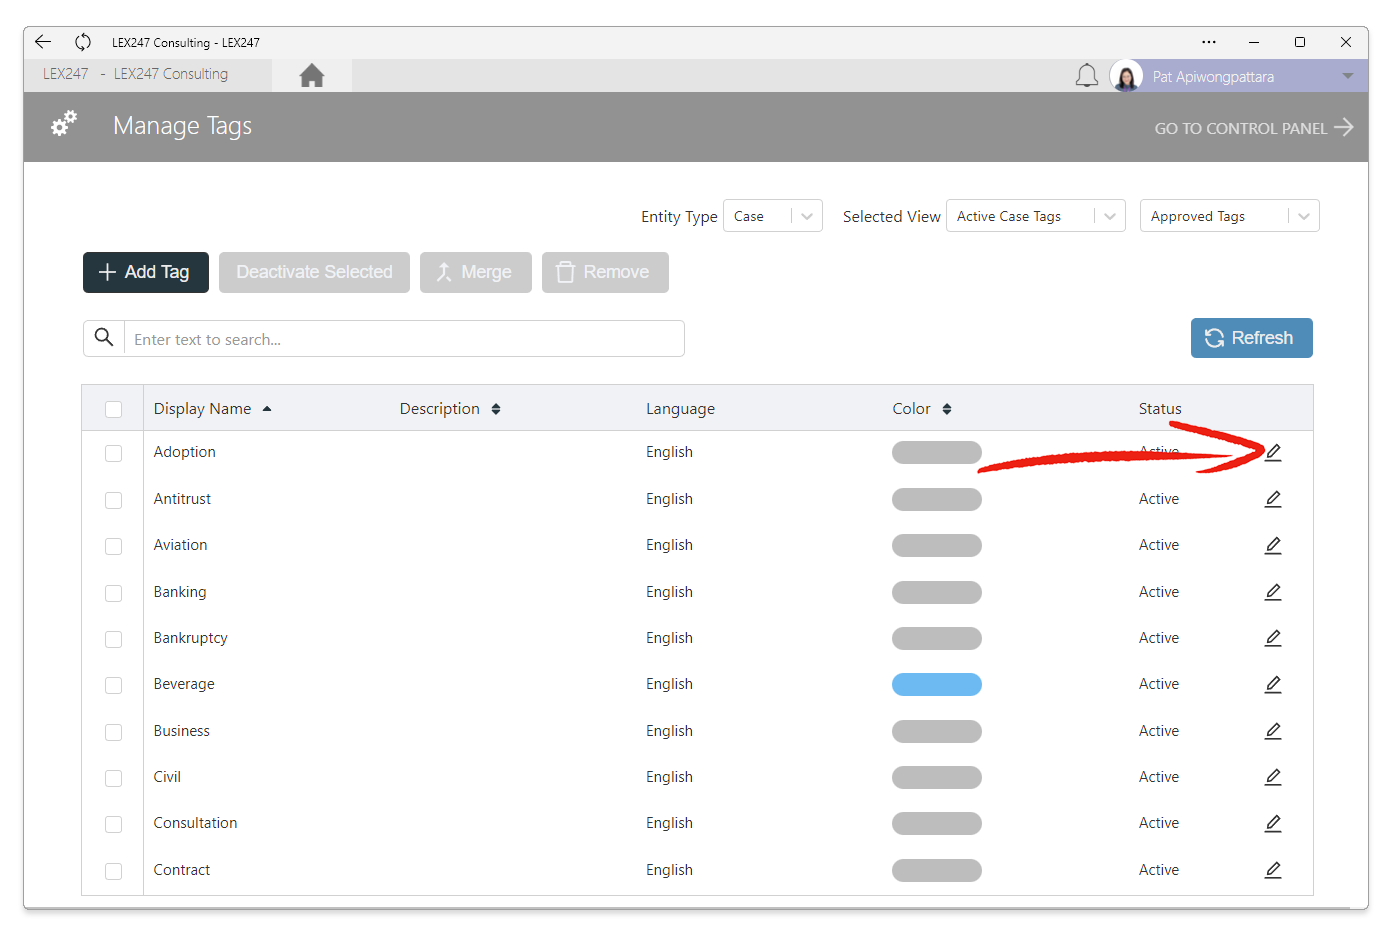This screenshot has width=1391, height=935.
Task: Click the reload icon in title bar
Action: point(83,42)
